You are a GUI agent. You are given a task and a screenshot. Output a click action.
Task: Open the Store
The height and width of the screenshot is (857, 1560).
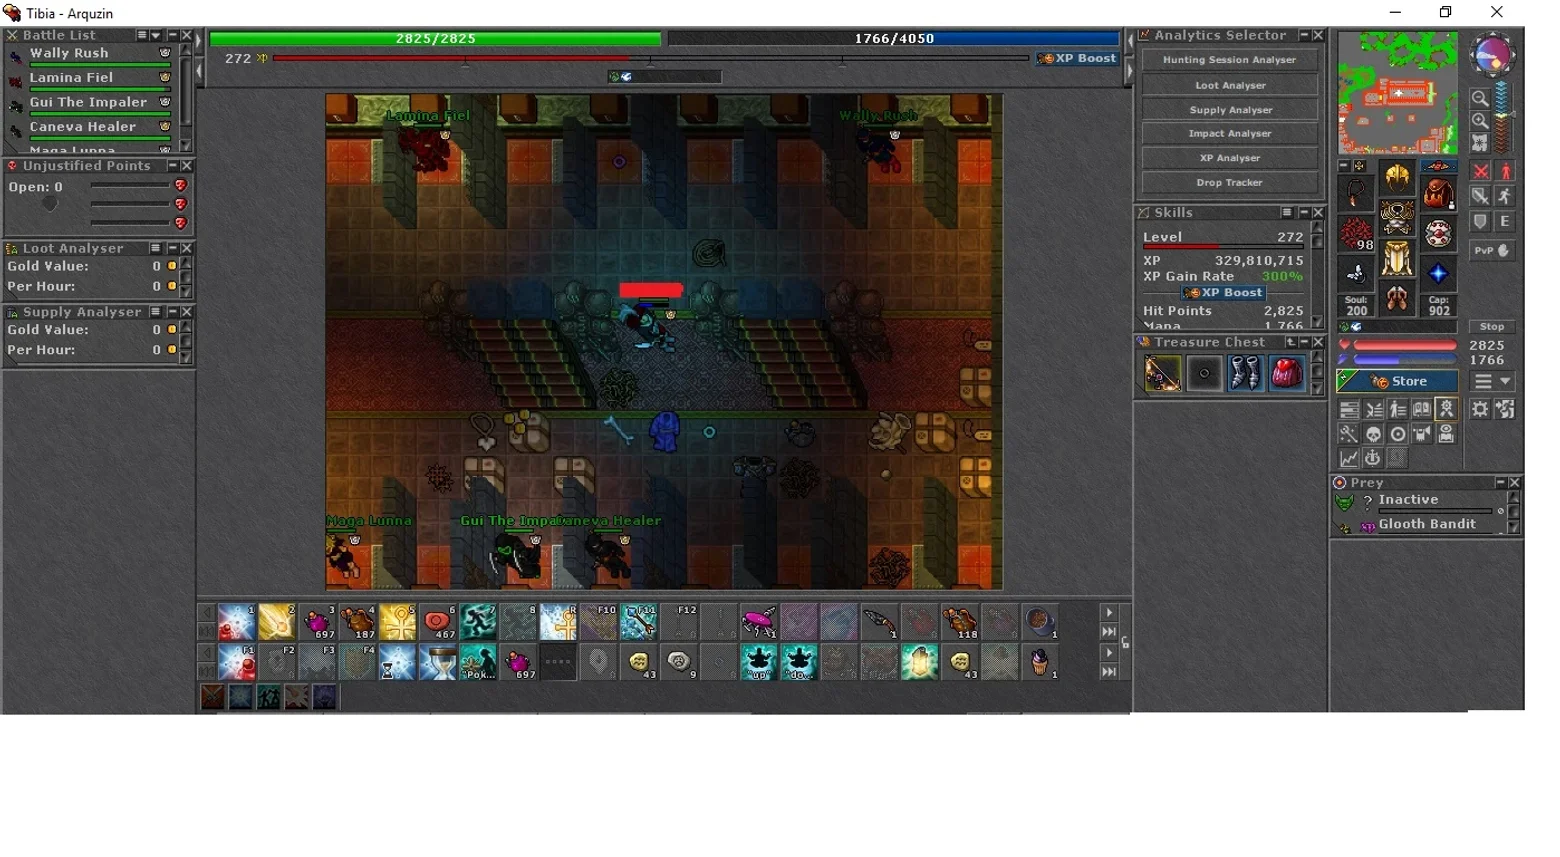tap(1397, 381)
